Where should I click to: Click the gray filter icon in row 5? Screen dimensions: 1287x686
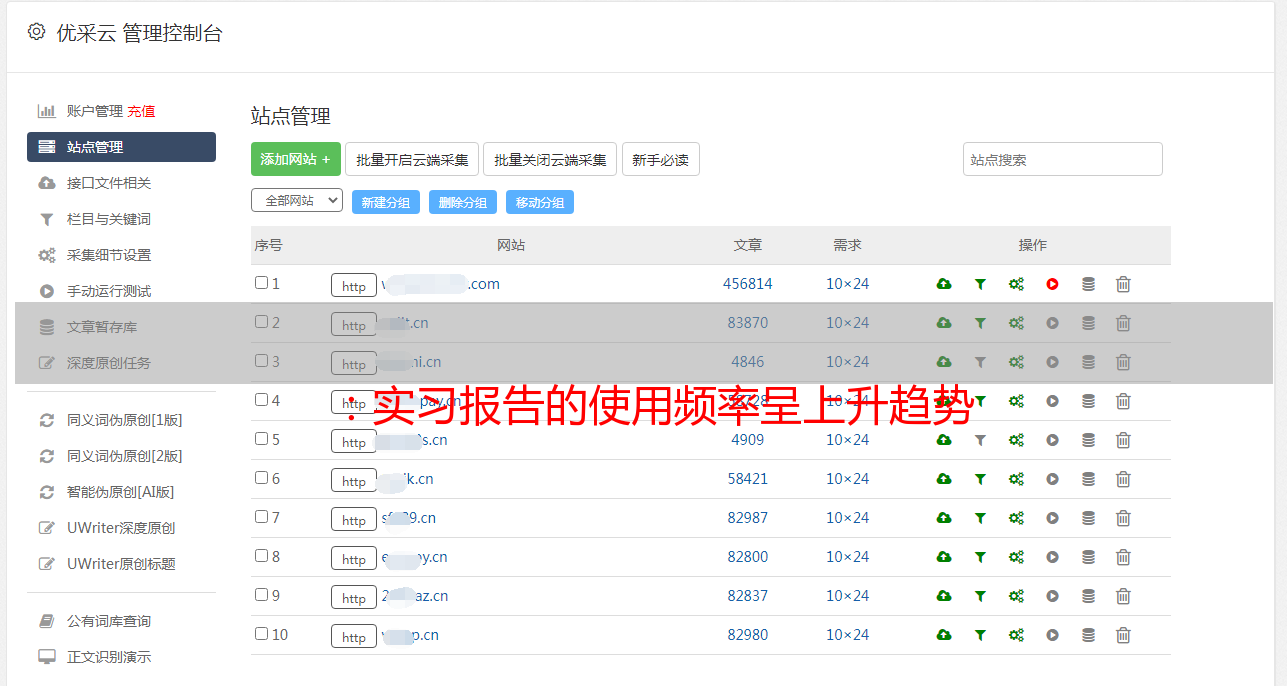pyautogui.click(x=980, y=440)
